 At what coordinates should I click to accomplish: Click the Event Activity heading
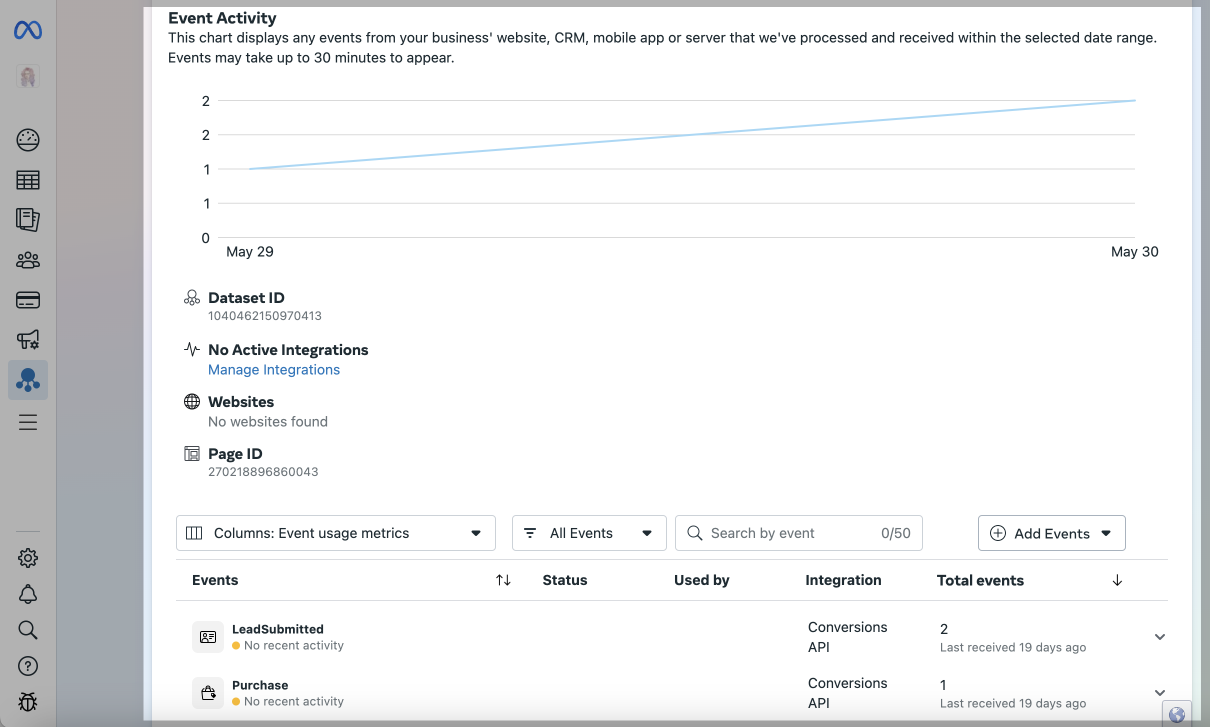tap(222, 18)
